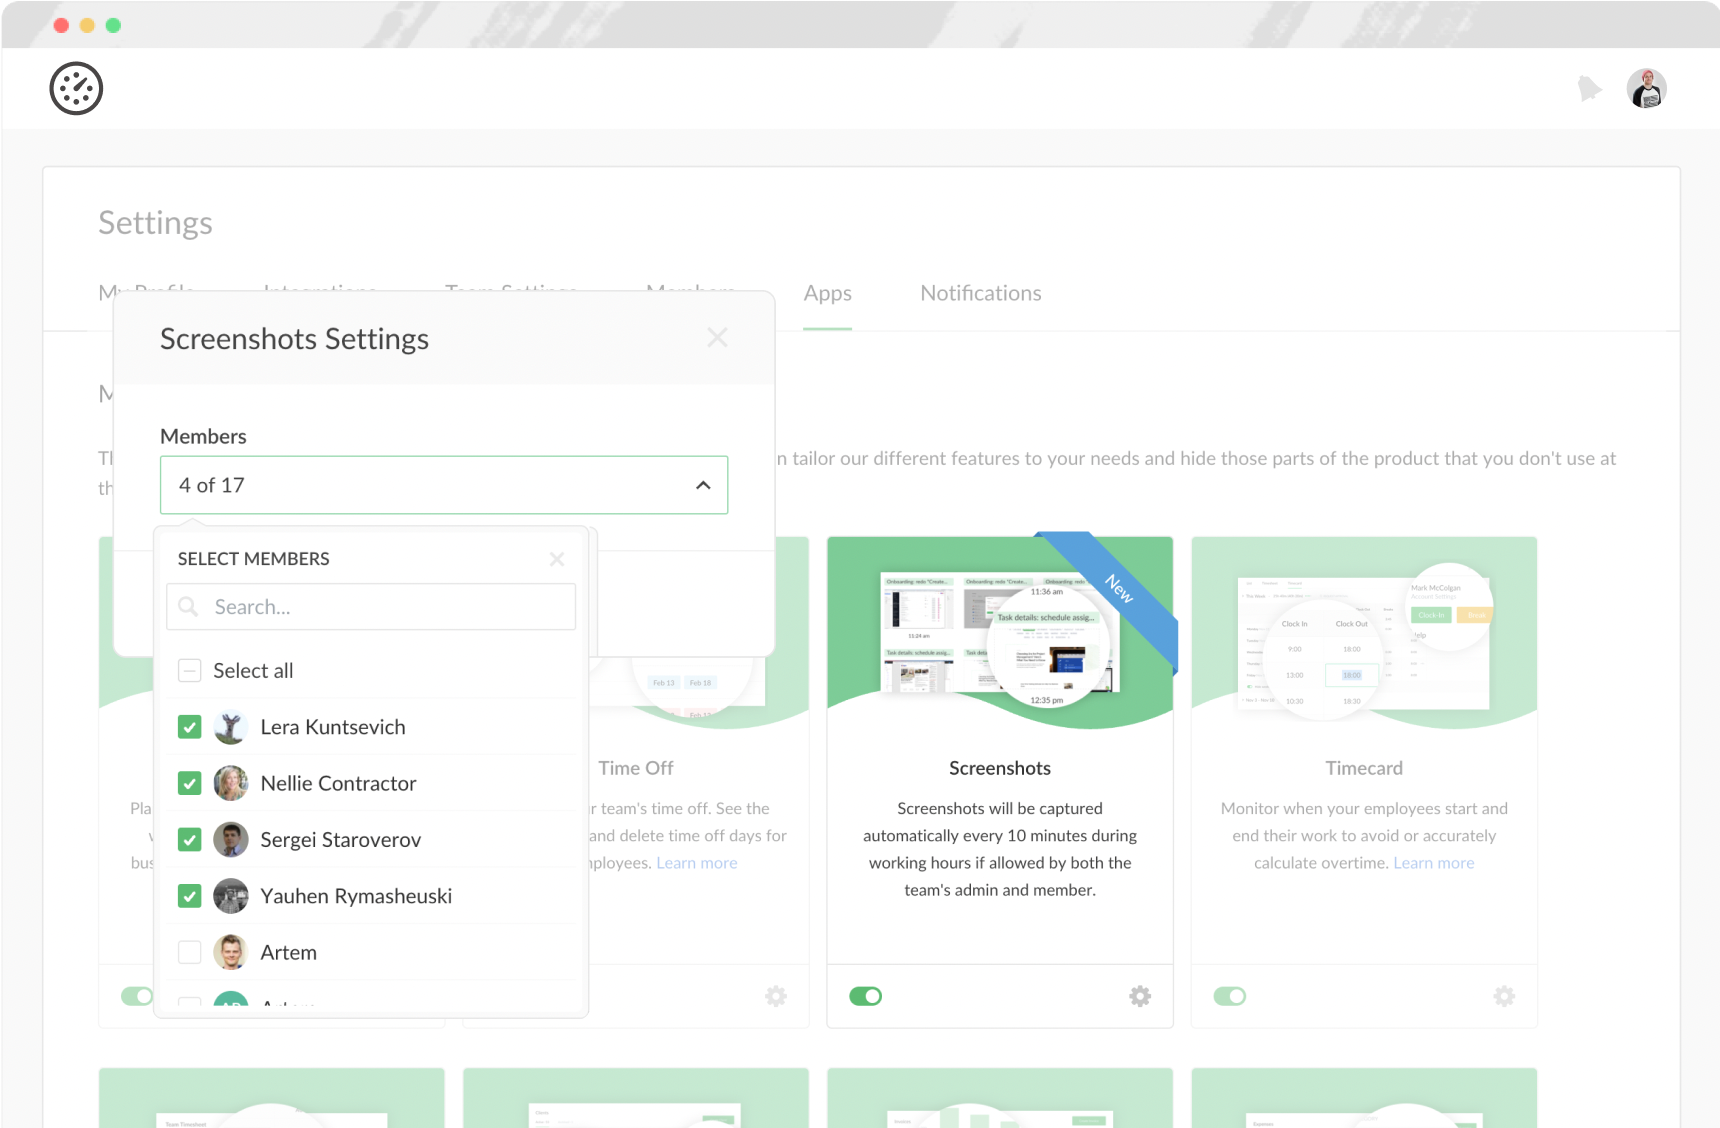Click Nellie Contractor's avatar
The height and width of the screenshot is (1128, 1720).
point(231,783)
